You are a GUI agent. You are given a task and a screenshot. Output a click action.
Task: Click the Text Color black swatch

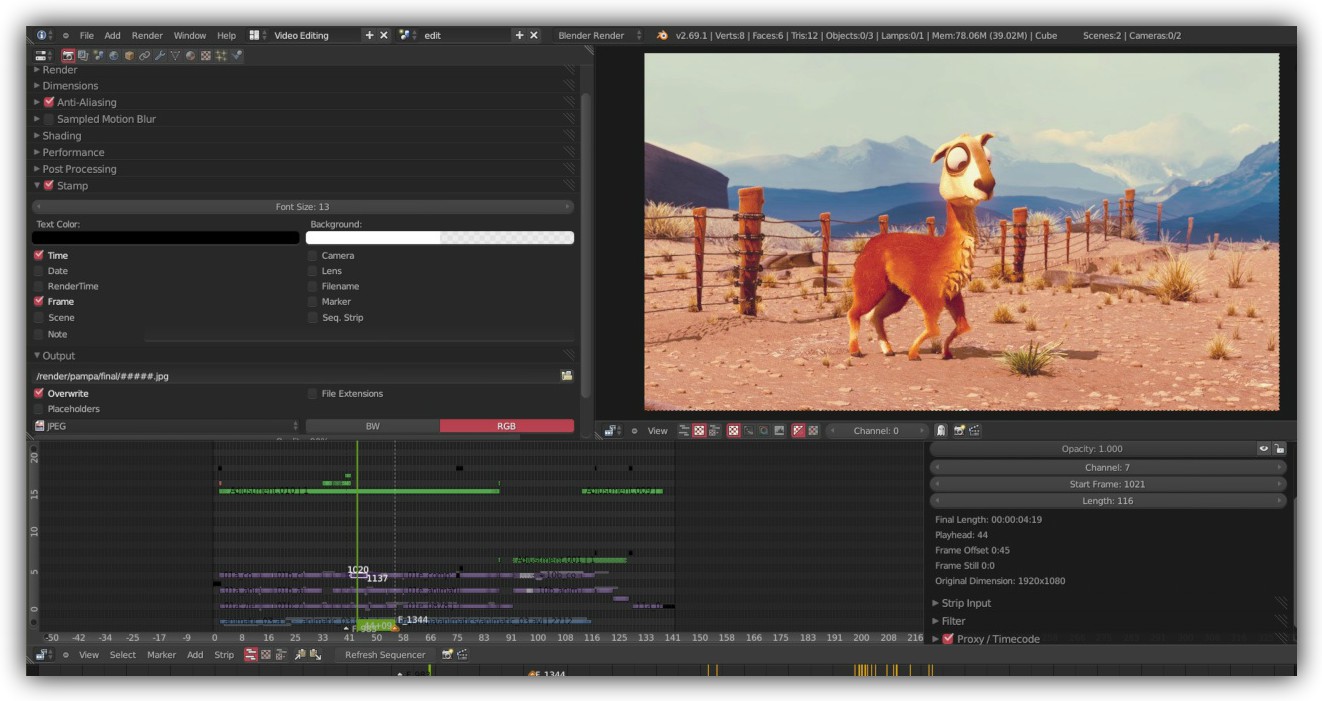166,238
